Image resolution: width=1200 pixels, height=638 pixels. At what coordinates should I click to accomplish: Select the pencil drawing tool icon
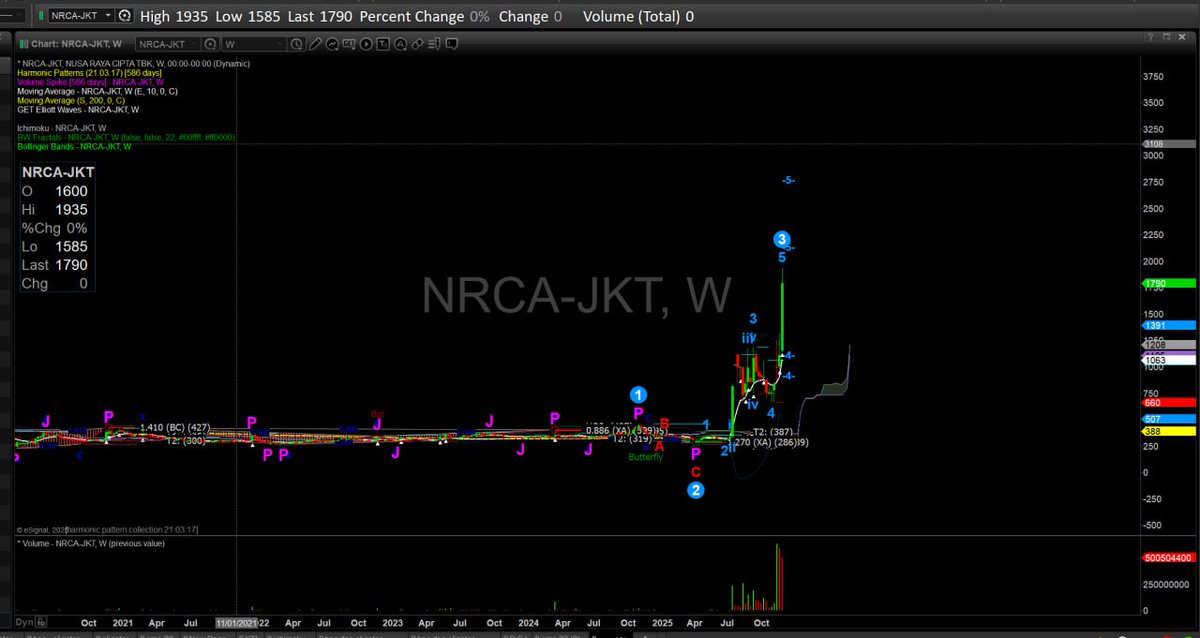coord(314,44)
